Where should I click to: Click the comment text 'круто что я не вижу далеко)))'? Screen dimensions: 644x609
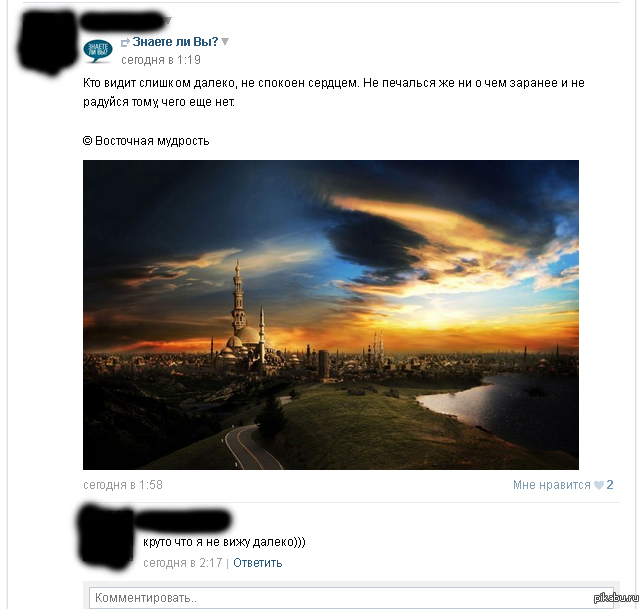[x=224, y=542]
